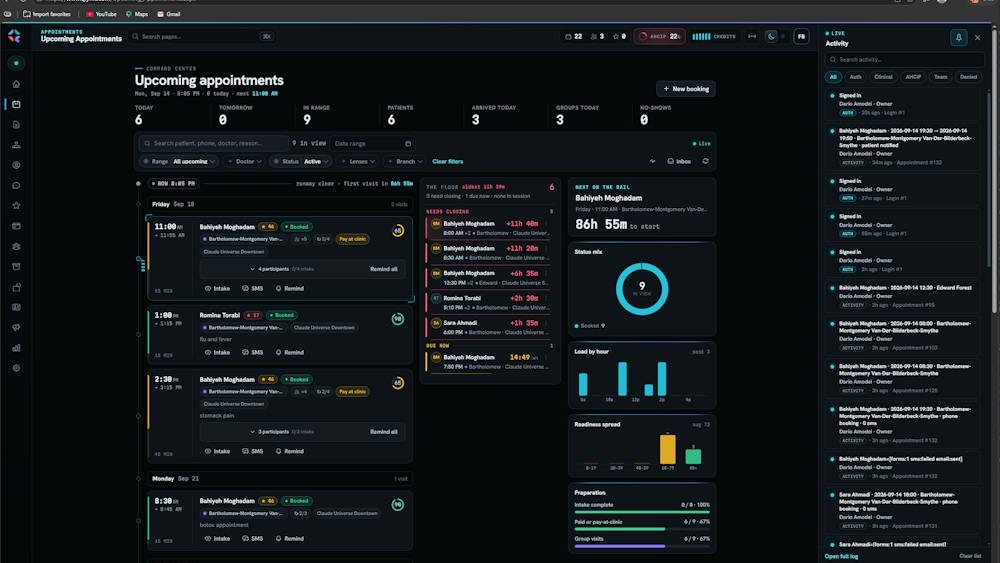This screenshot has width=1000, height=563.
Task: Click the megaphone icon in the sidebar
Action: tap(16, 327)
